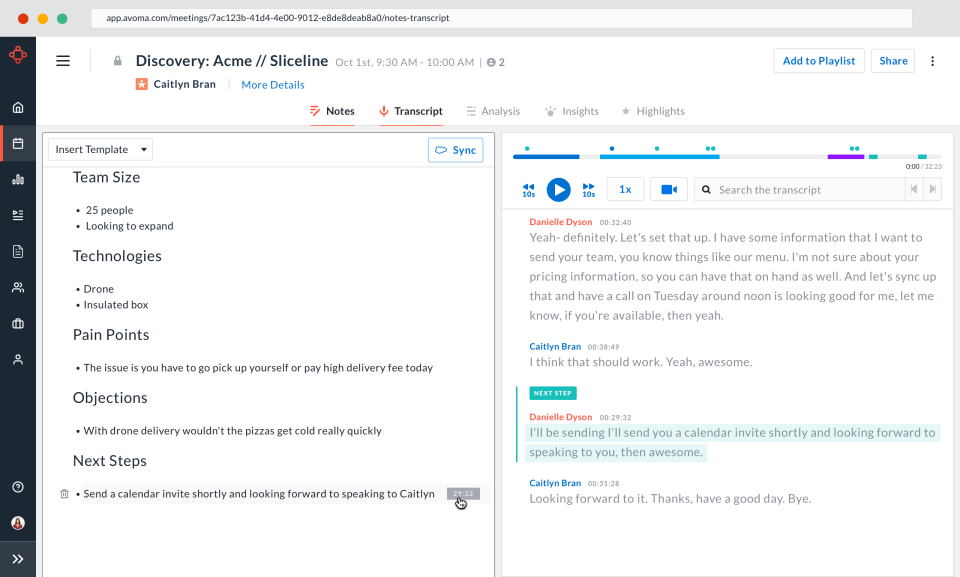Expand the collapsed sidebar with double chevrons
The width and height of the screenshot is (960, 577).
coord(17,559)
